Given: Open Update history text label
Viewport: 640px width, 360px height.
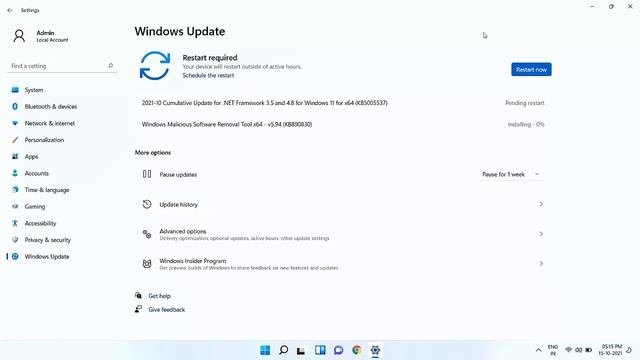Looking at the screenshot, I should [178, 204].
